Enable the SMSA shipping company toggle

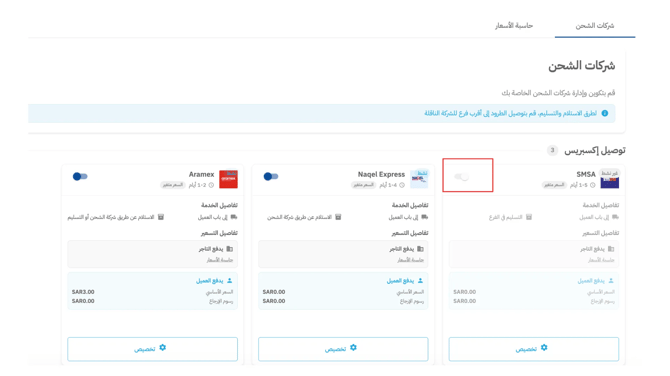pos(462,176)
